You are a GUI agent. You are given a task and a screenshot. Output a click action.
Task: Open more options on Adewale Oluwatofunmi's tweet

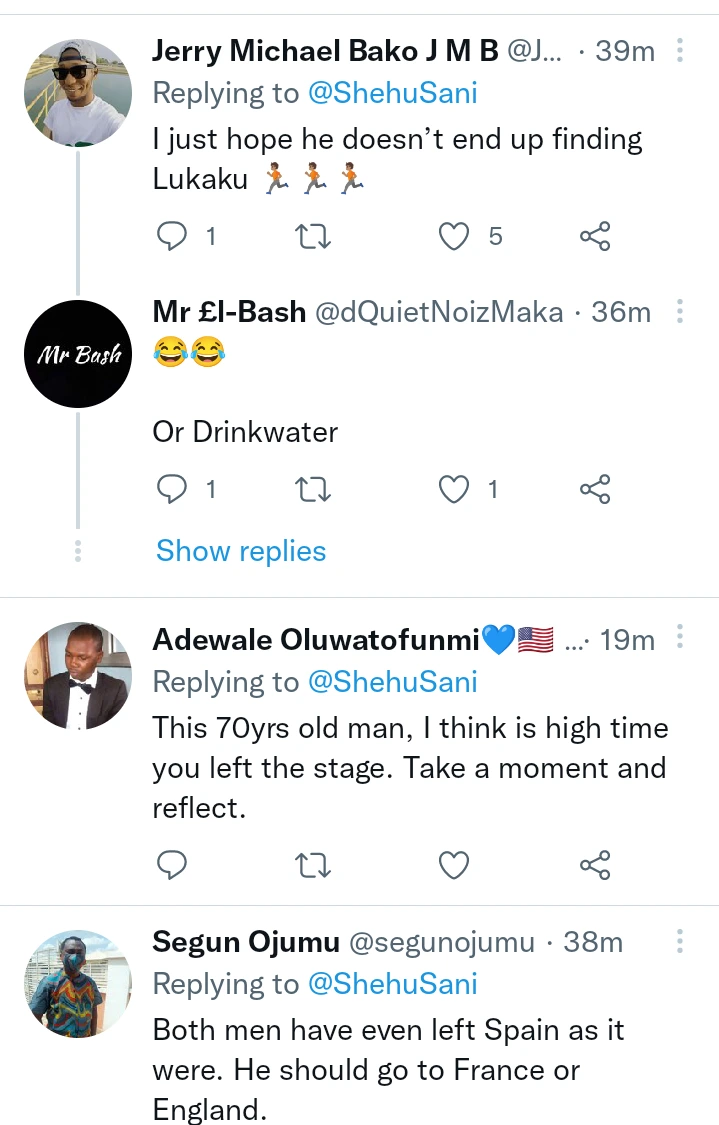click(680, 639)
